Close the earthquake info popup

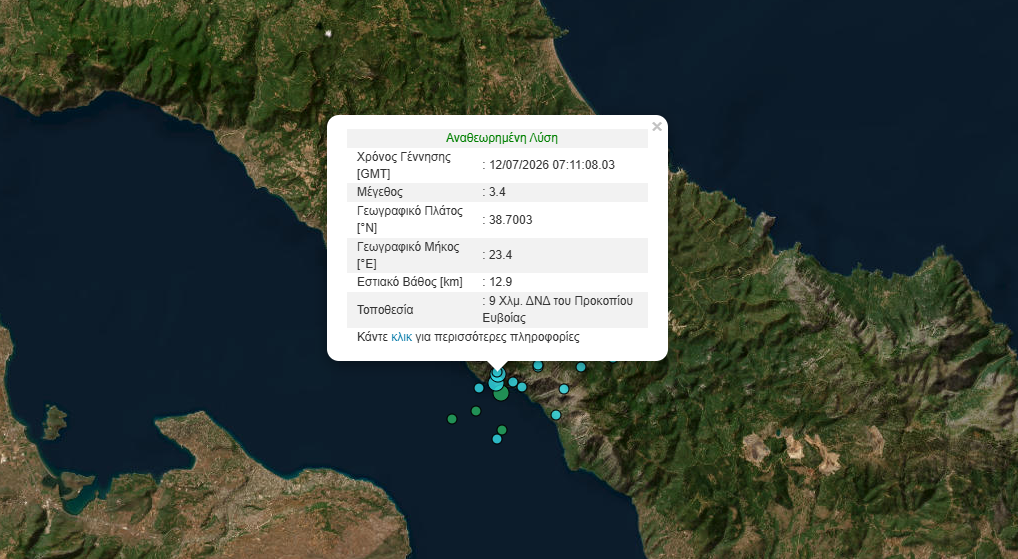[657, 127]
